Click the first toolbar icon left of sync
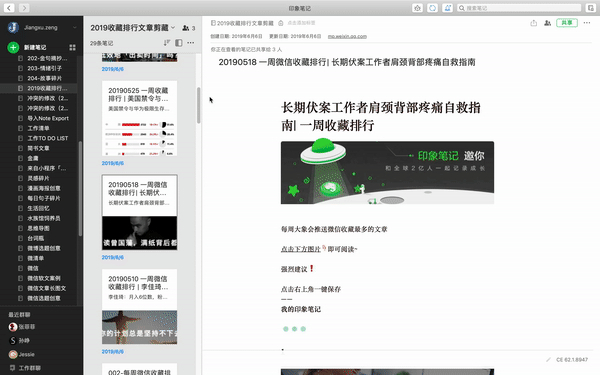This screenshot has height=375, width=600. coord(417,8)
